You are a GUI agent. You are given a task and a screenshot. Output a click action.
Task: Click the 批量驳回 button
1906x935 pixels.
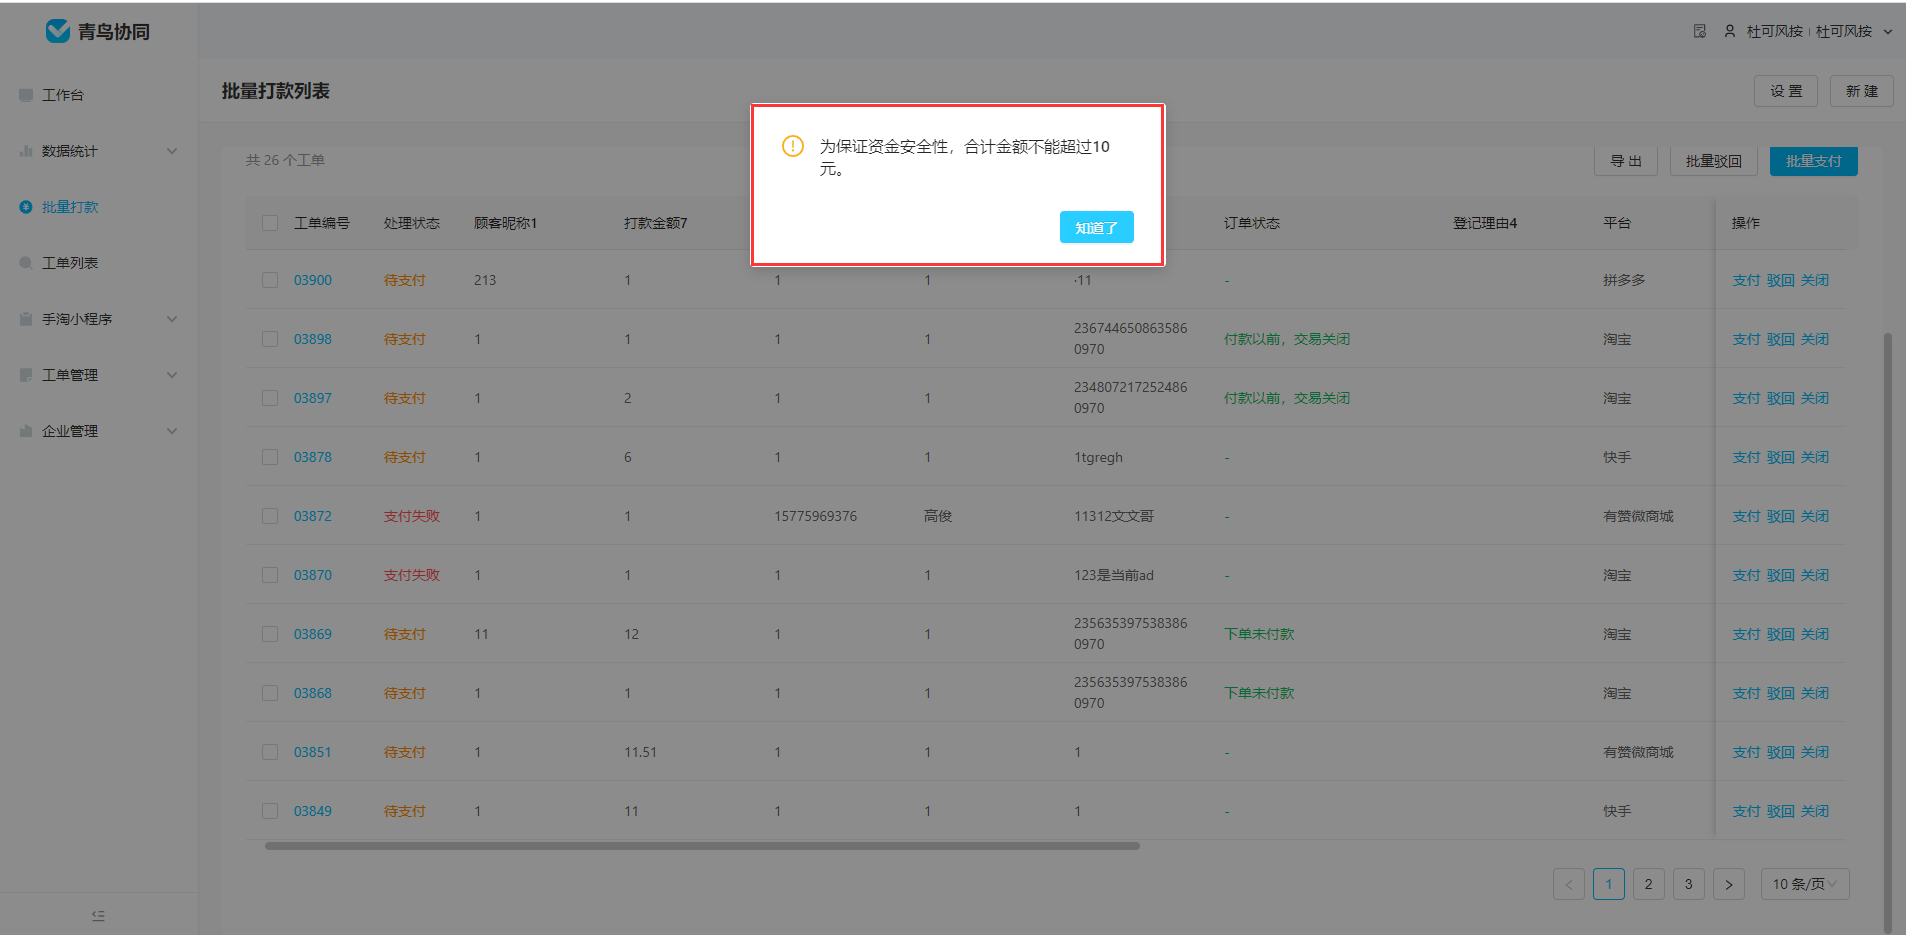coord(1713,161)
